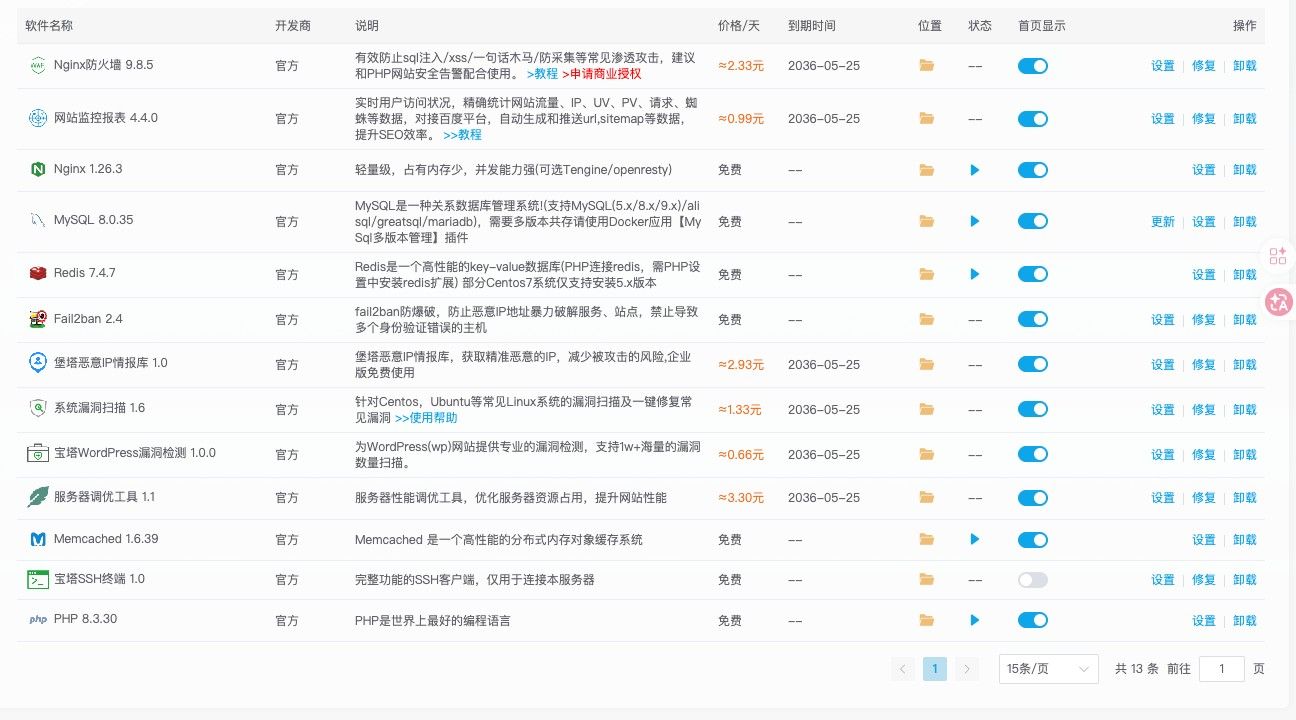The width and height of the screenshot is (1296, 720).
Task: Open the 服务器调优工具 folder icon
Action: [927, 497]
